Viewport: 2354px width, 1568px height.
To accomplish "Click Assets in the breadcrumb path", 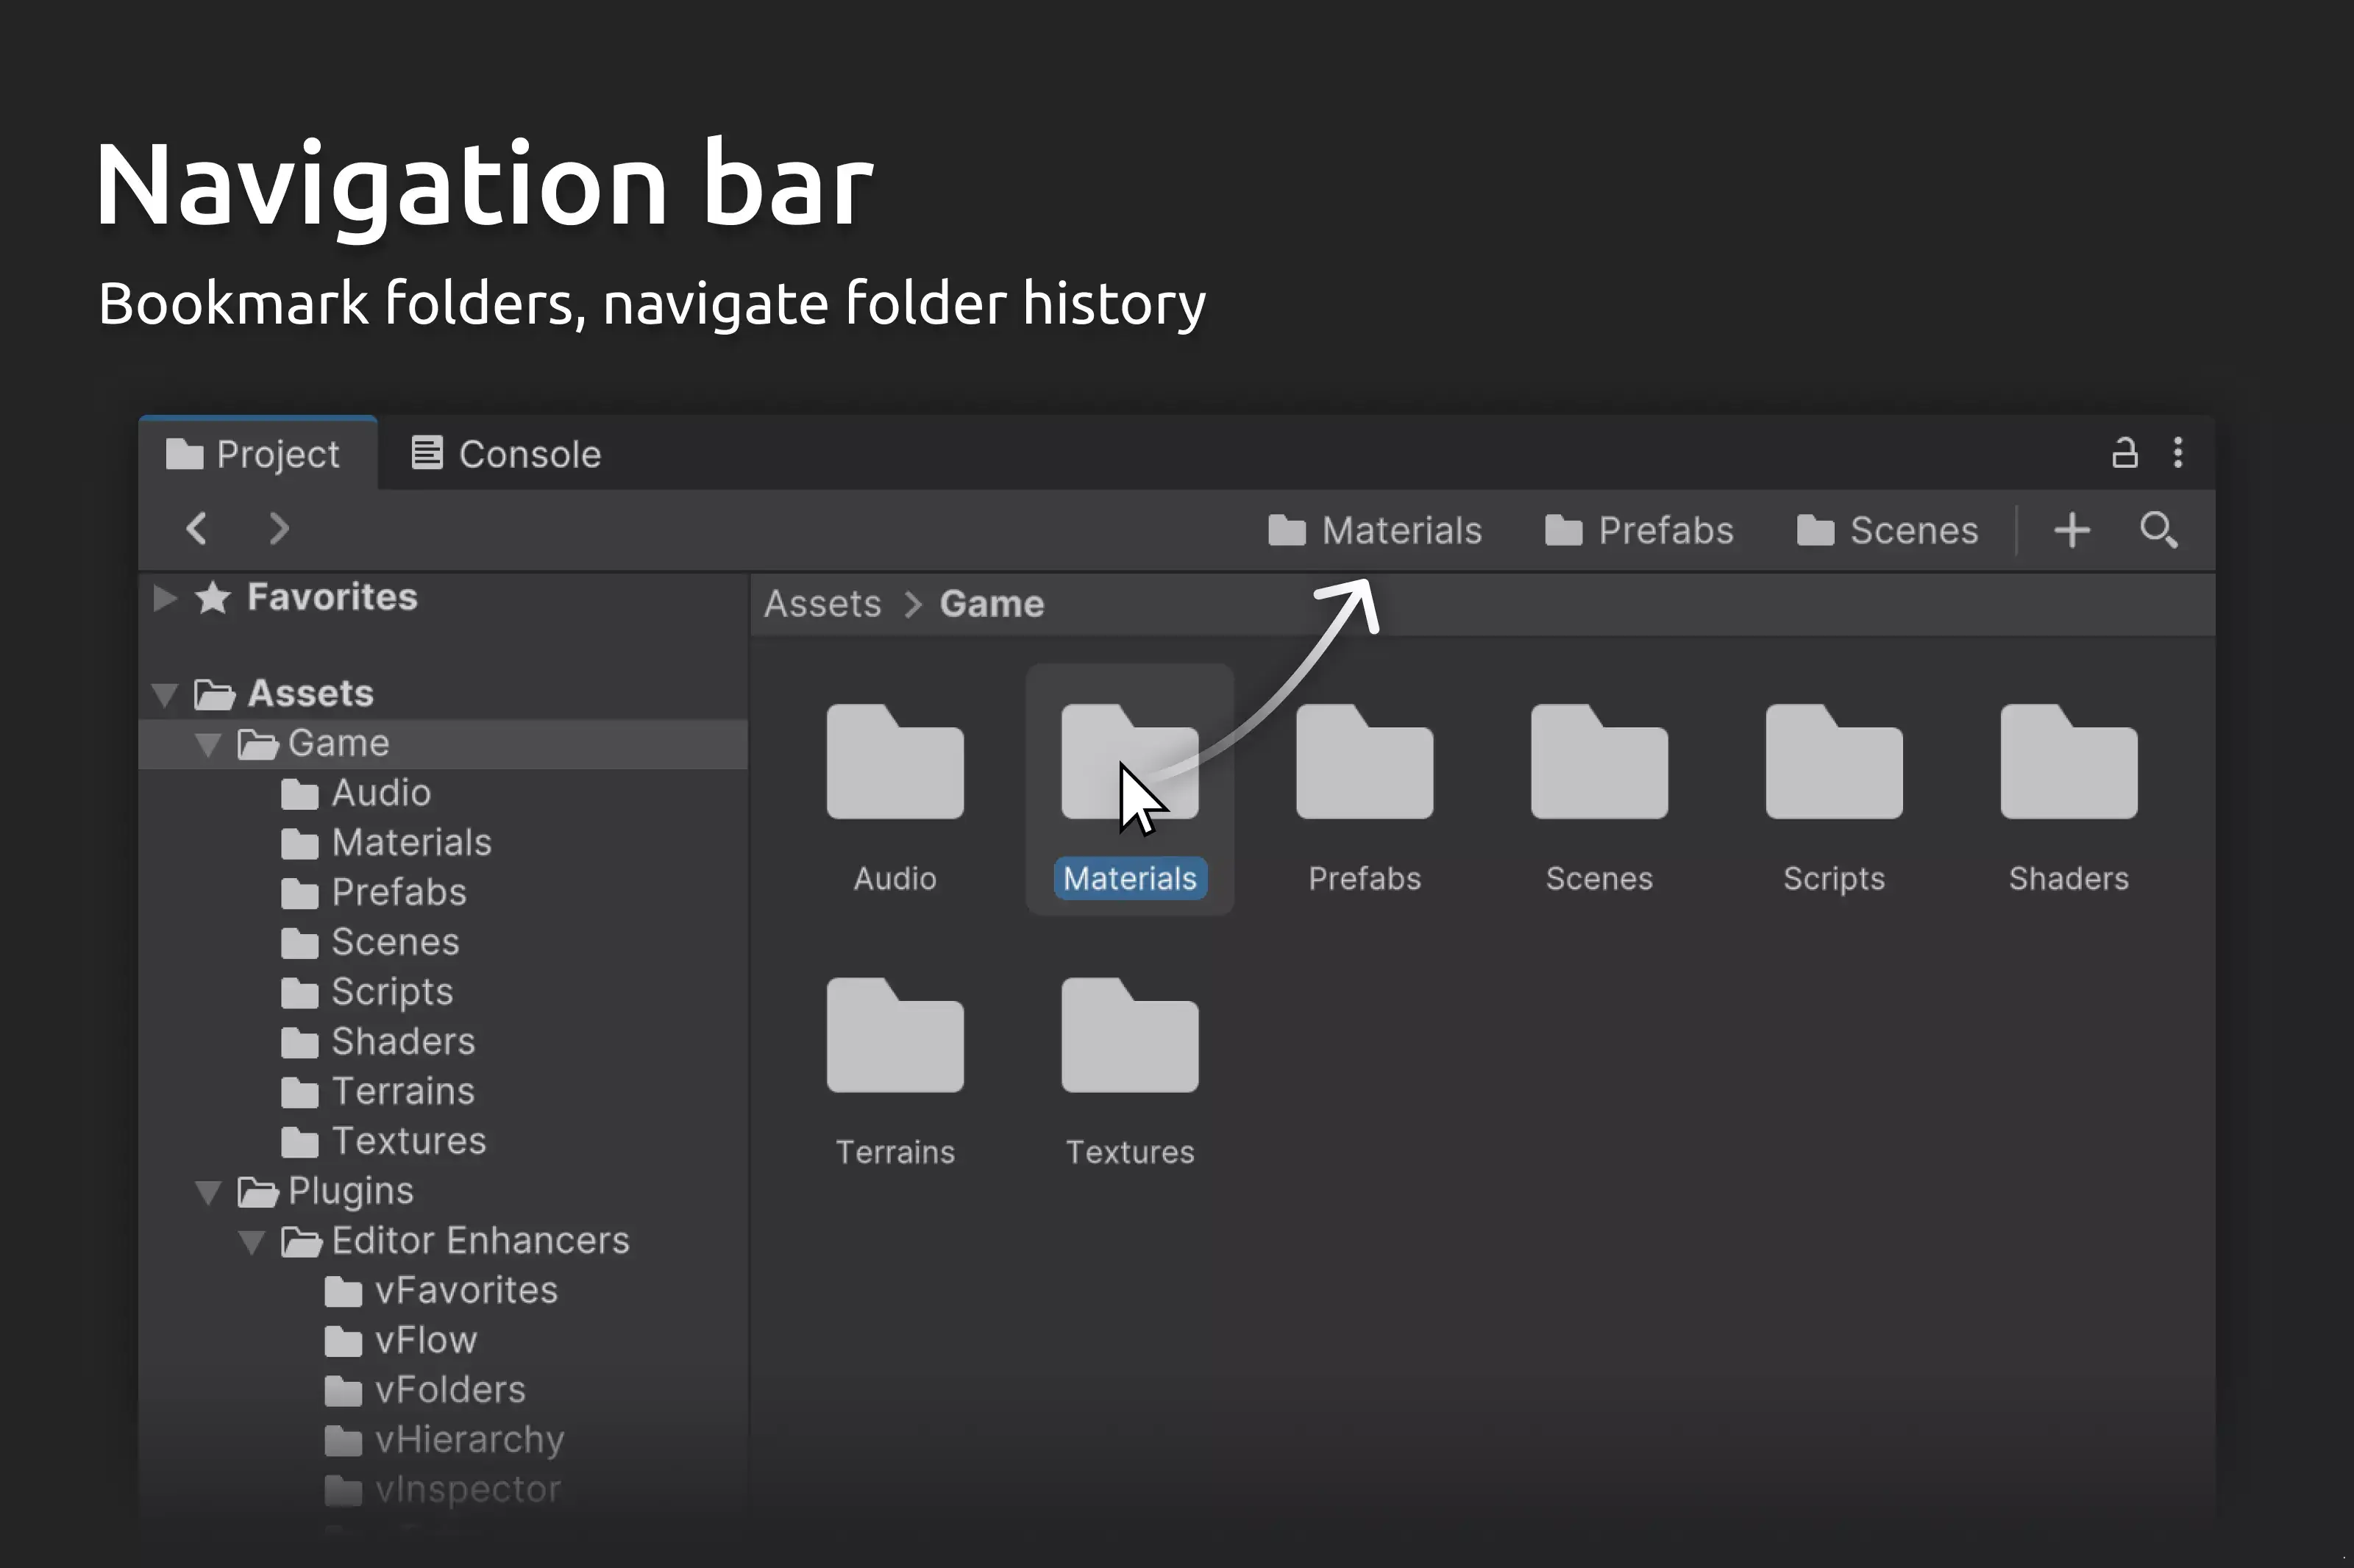I will pos(823,604).
